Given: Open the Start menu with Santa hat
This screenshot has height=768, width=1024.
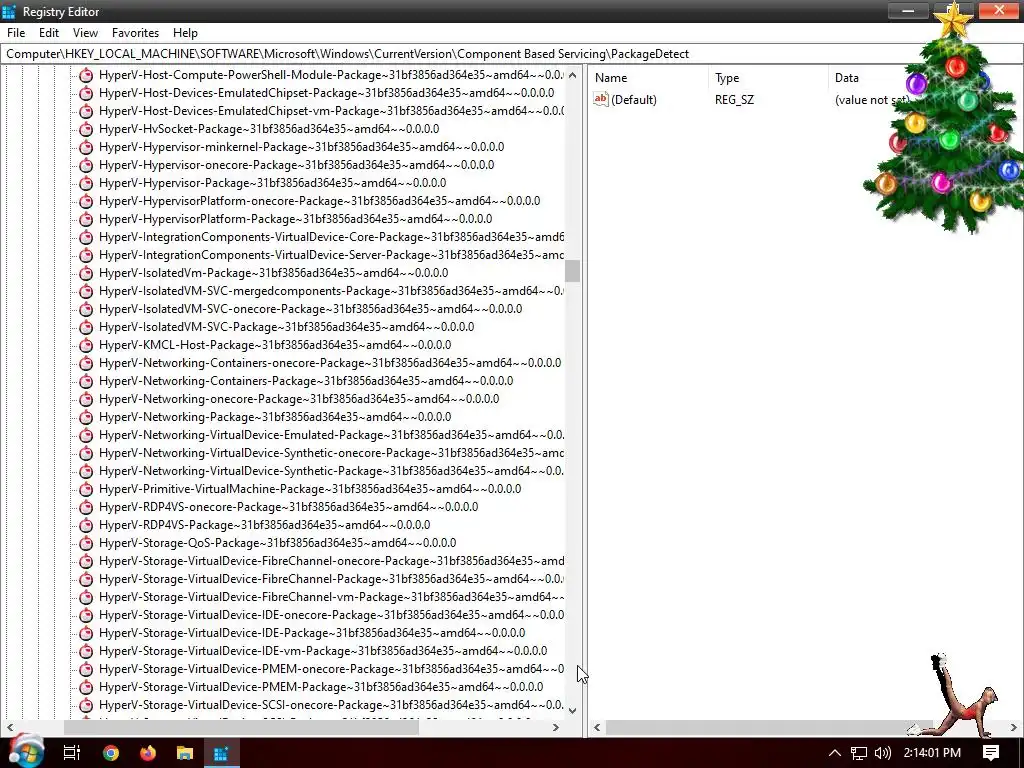Looking at the screenshot, I should [x=26, y=751].
